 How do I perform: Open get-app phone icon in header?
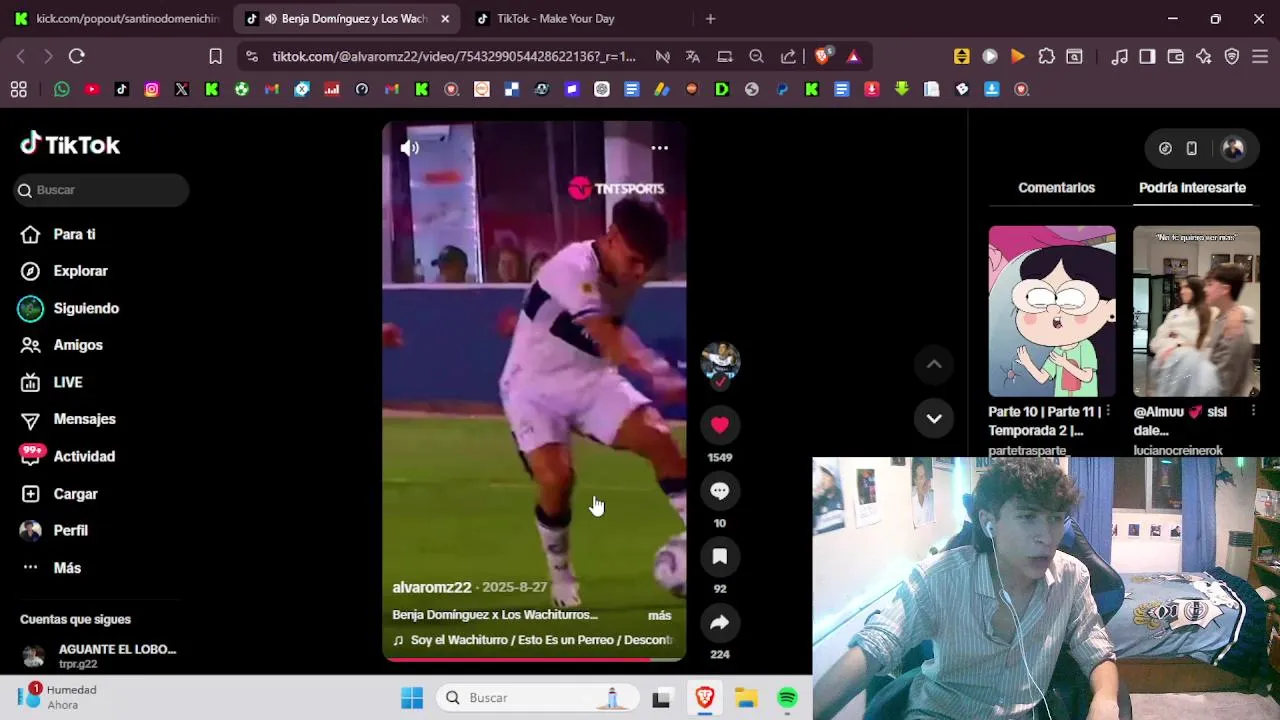coord(1191,148)
